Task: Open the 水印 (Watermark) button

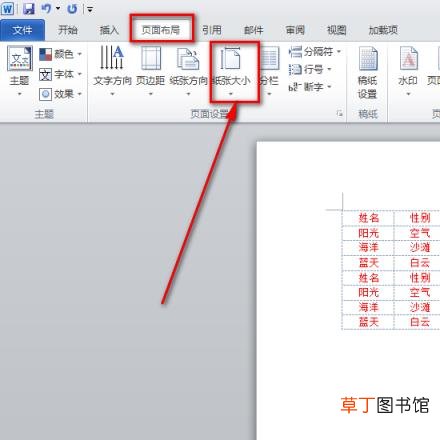Action: [408, 71]
